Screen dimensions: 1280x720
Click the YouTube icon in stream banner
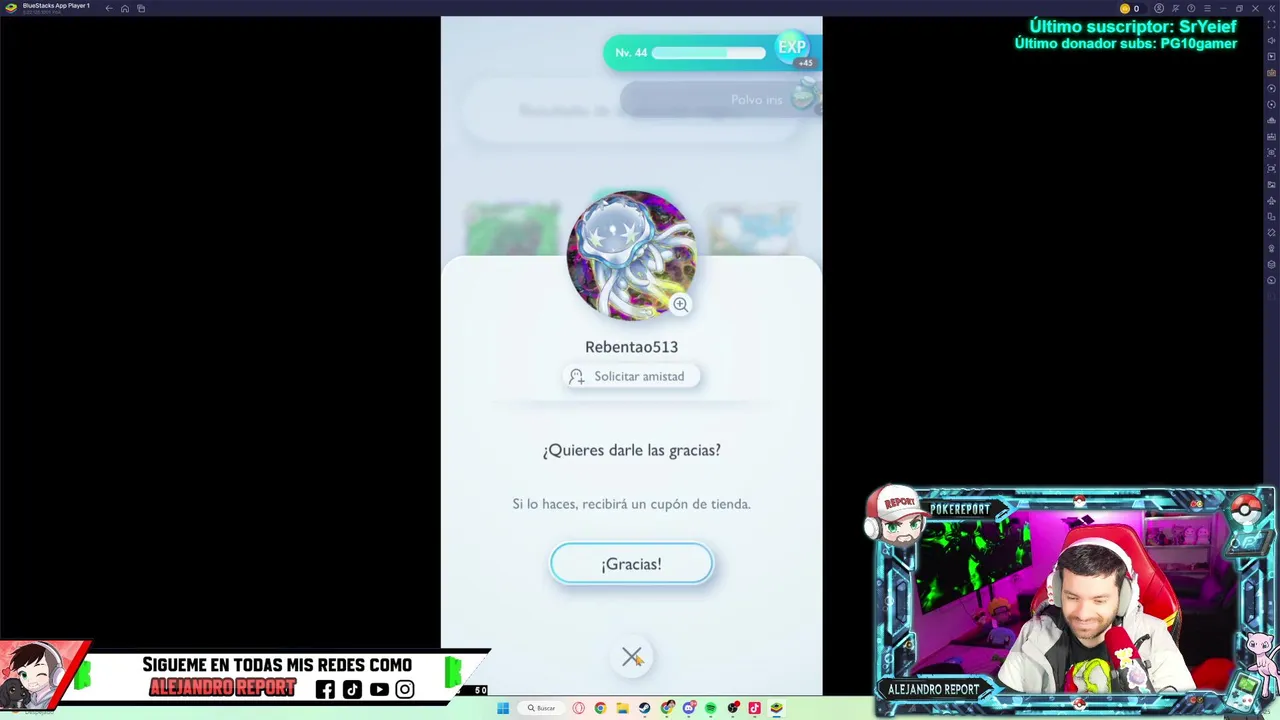pos(379,689)
